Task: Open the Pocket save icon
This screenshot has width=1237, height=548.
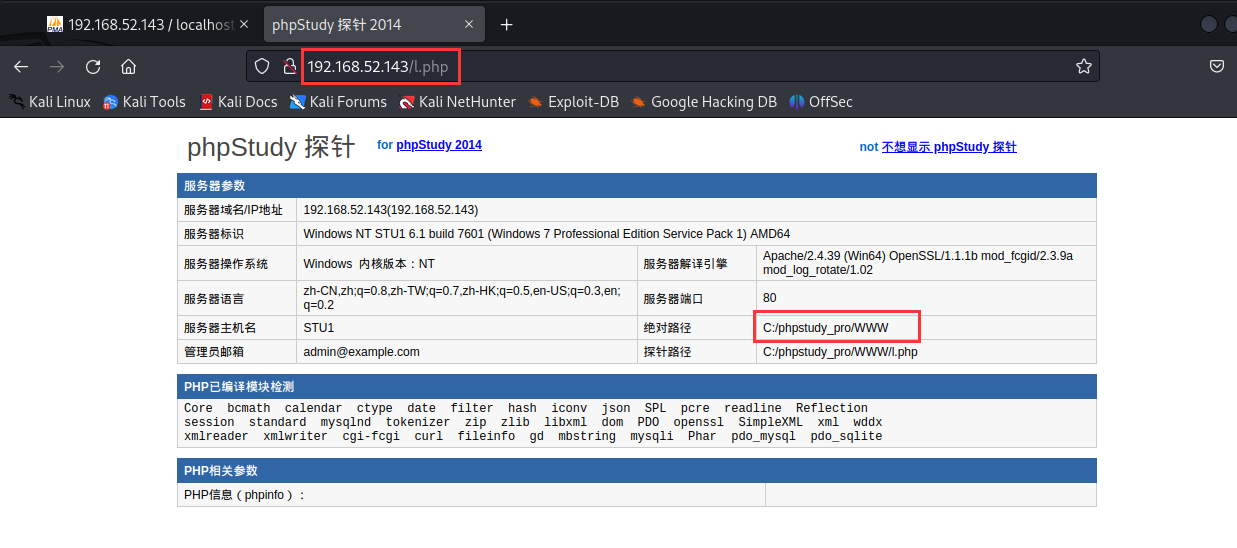Action: 1217,67
